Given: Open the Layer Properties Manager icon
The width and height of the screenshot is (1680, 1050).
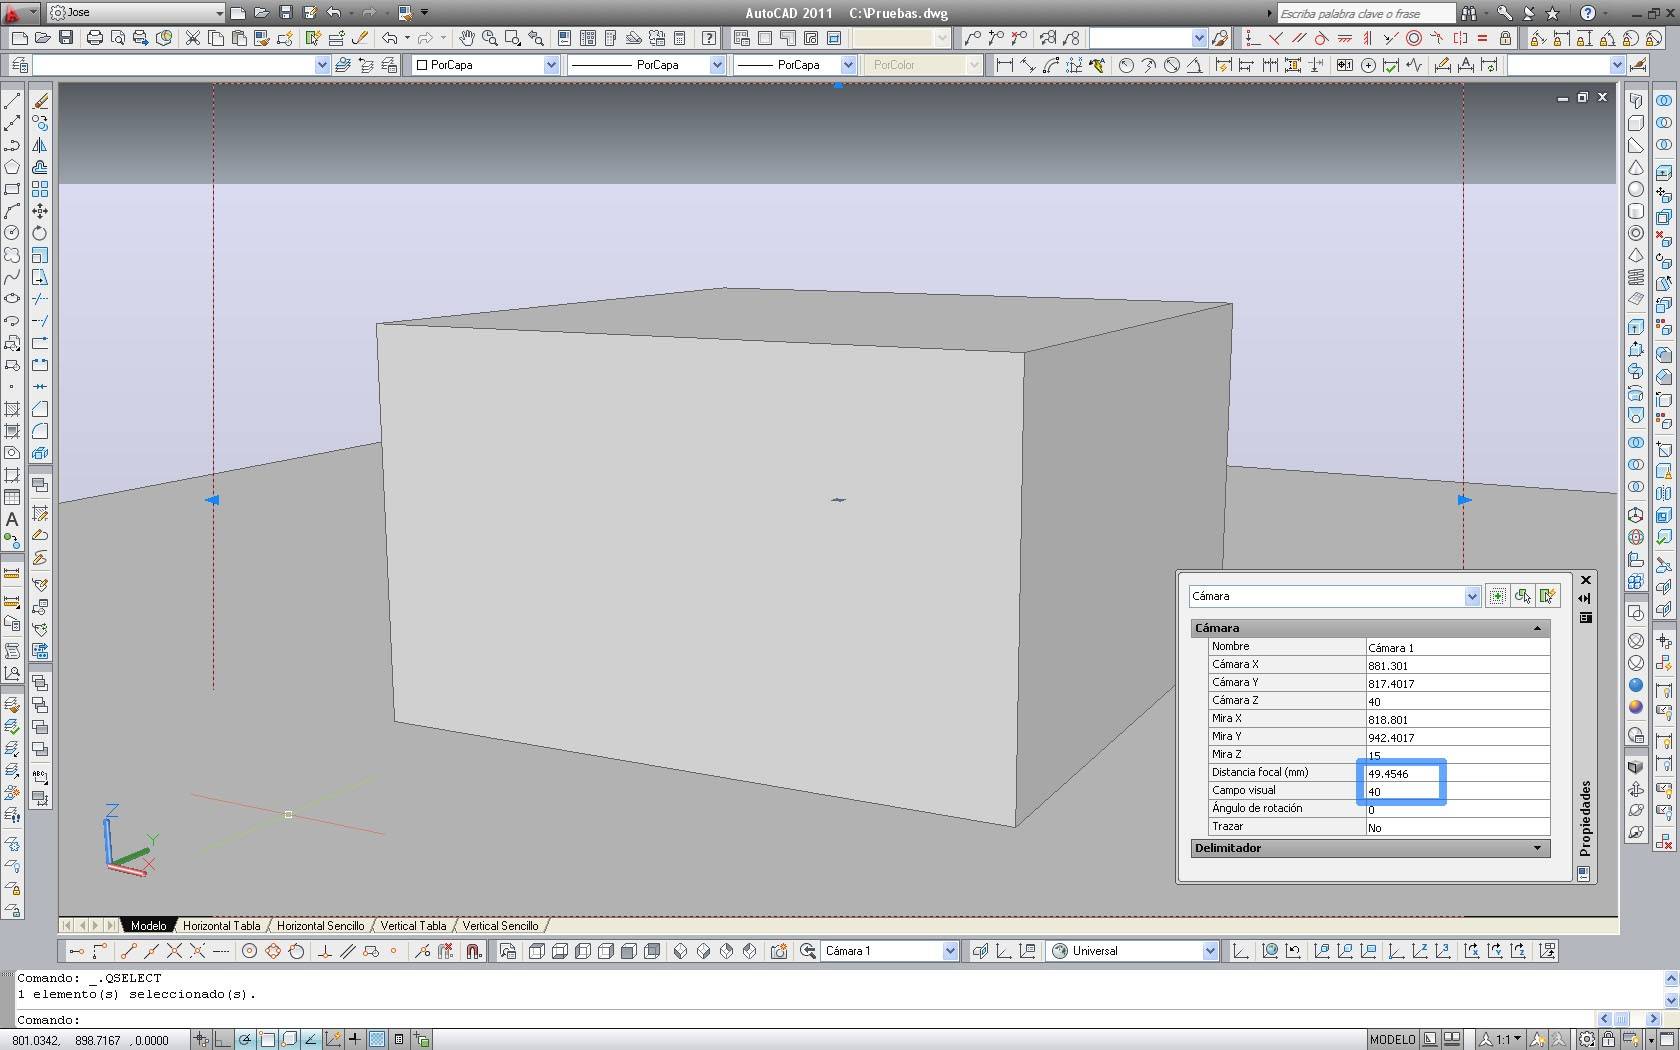Looking at the screenshot, I should coord(19,64).
